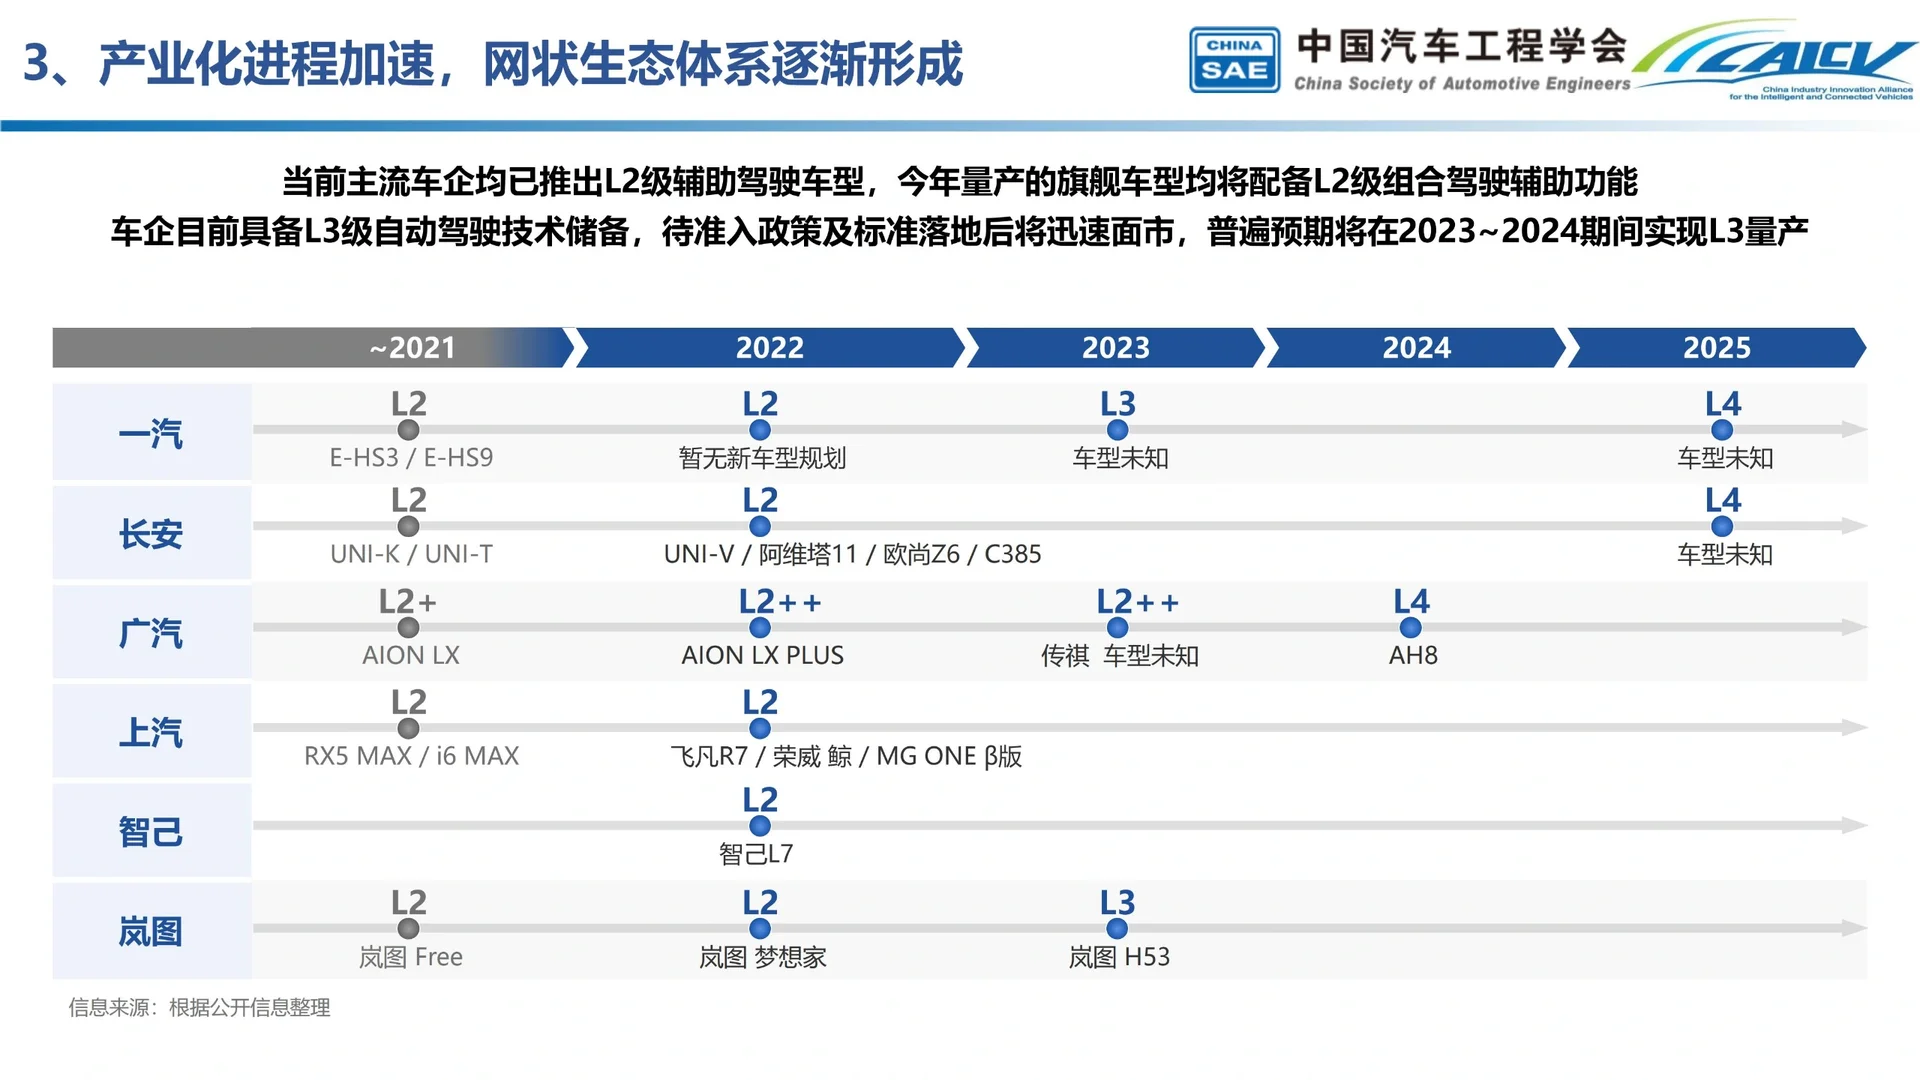Click the 中国汽车工程学会 heading text
Screen dimensions: 1920x1080
tap(1462, 46)
